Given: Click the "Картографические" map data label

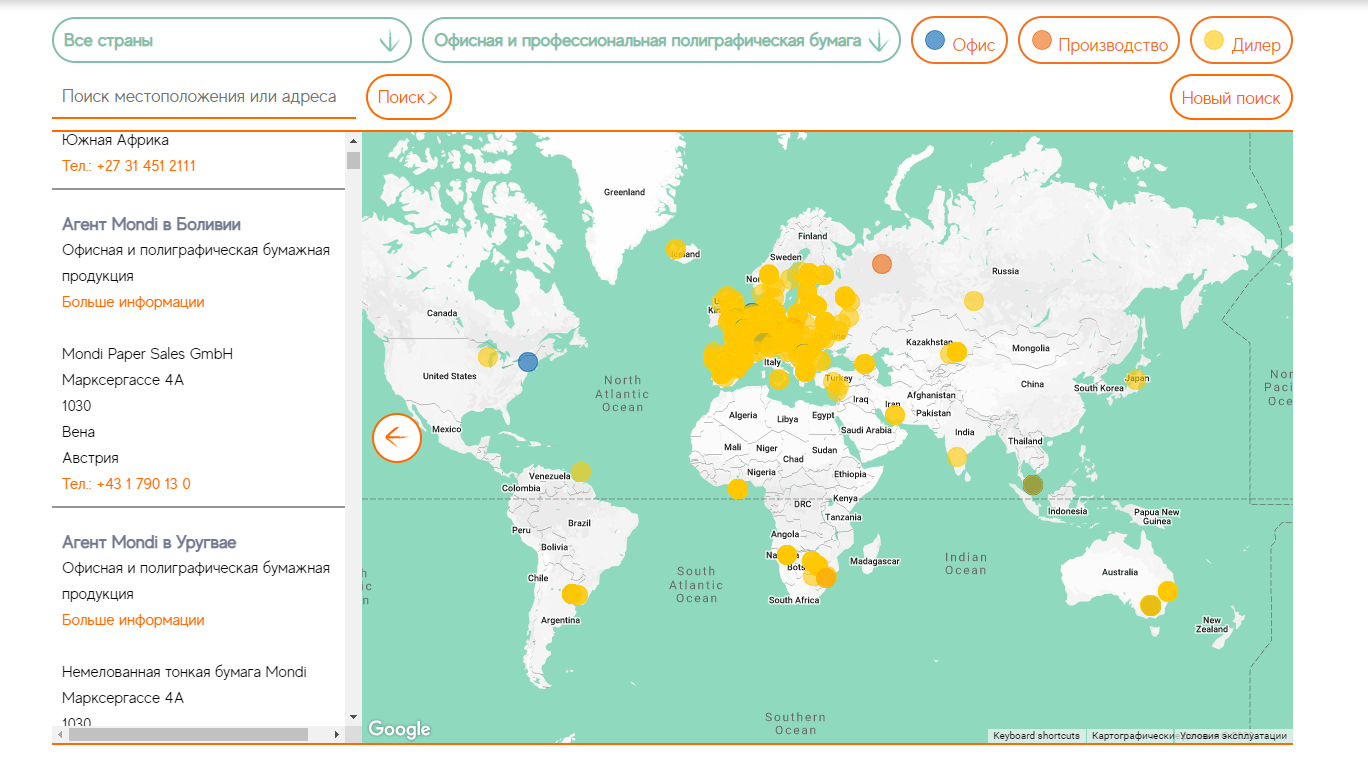Looking at the screenshot, I should (x=1132, y=736).
